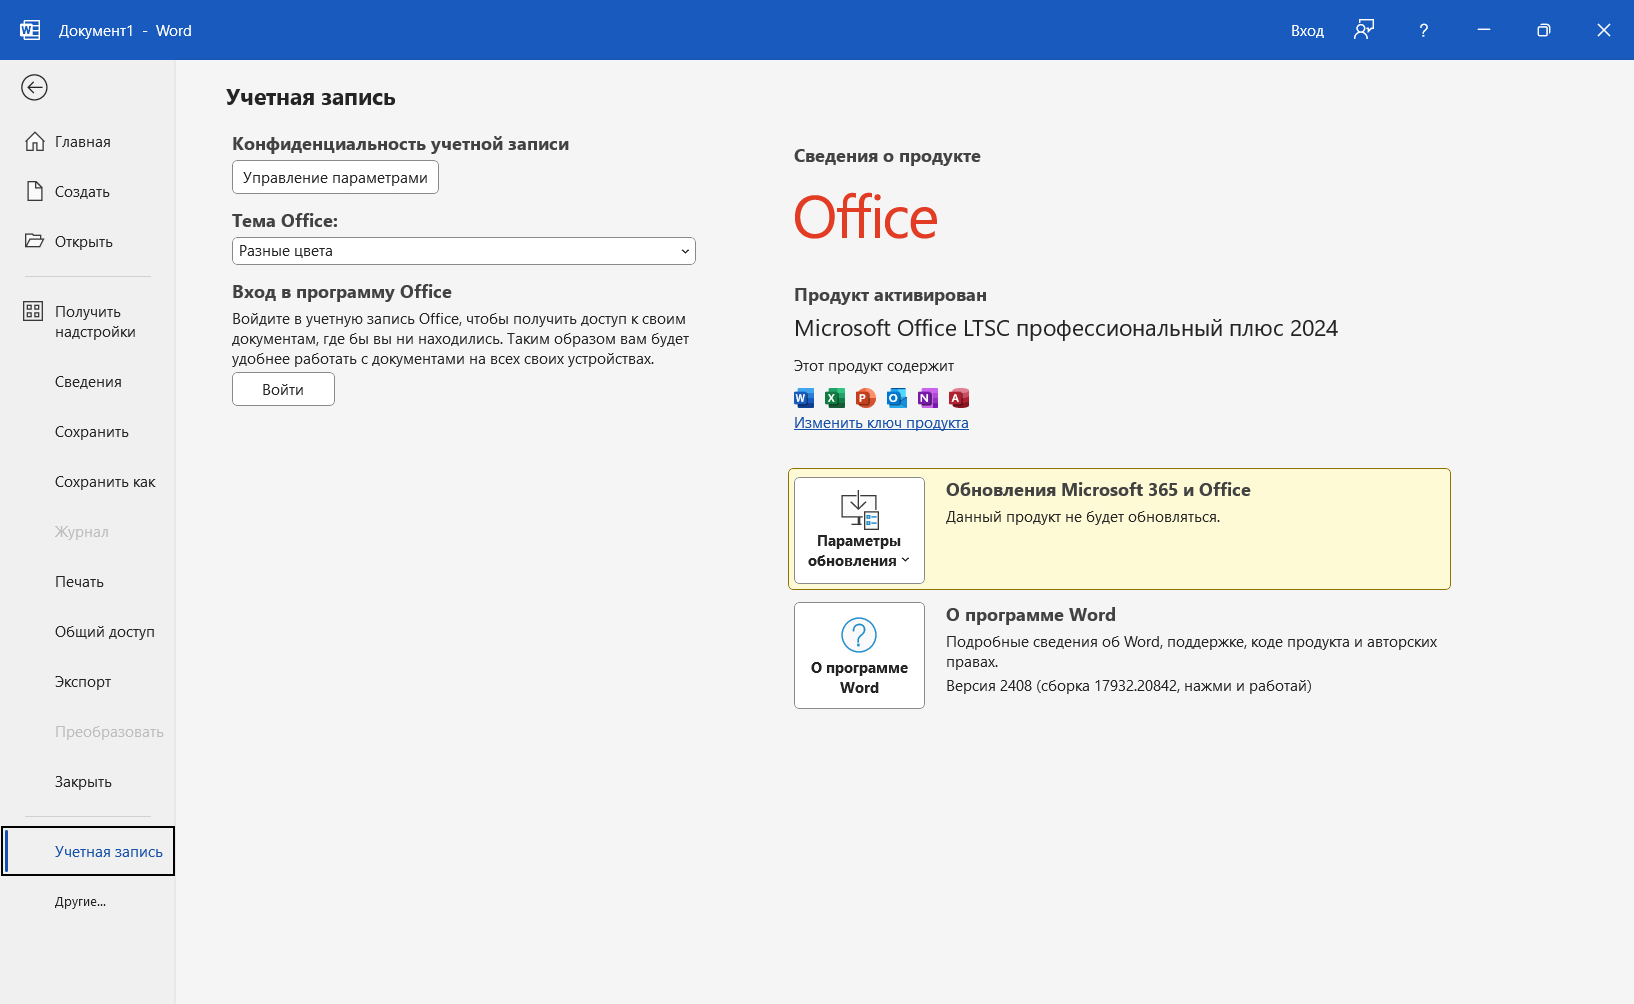Image resolution: width=1634 pixels, height=1004 pixels.
Task: Open Общий доступ in the sidebar
Action: [x=88, y=632]
